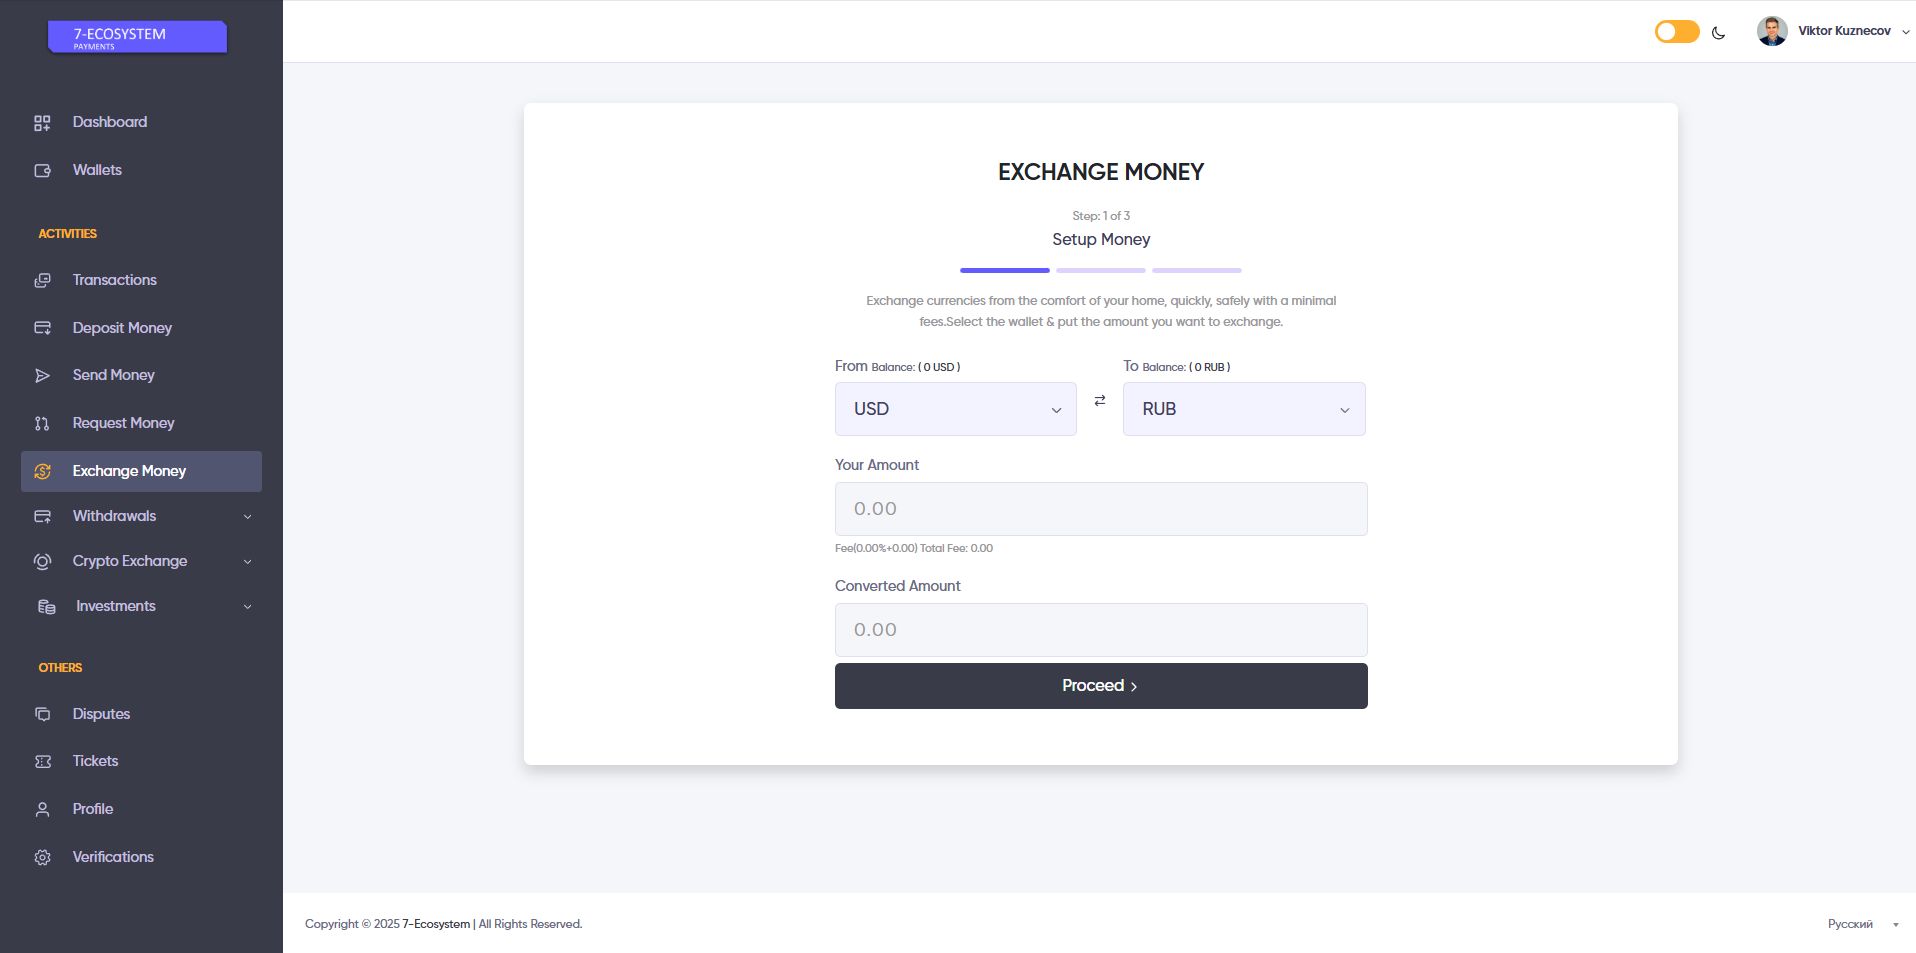The height and width of the screenshot is (953, 1916).
Task: Click the Dashboard grid icon in sidebar
Action: click(x=42, y=123)
